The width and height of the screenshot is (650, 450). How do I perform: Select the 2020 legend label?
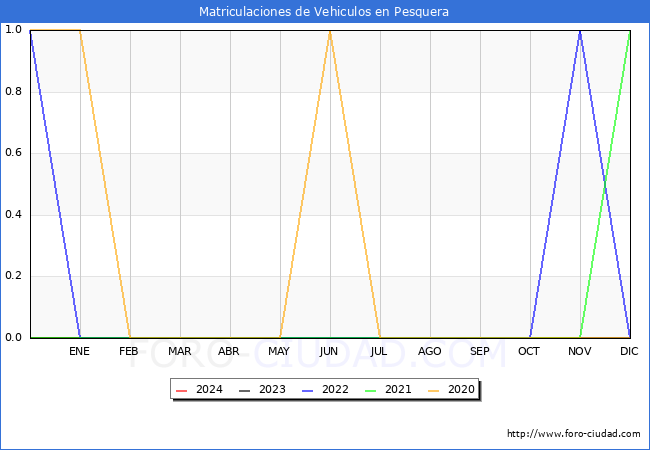point(461,390)
